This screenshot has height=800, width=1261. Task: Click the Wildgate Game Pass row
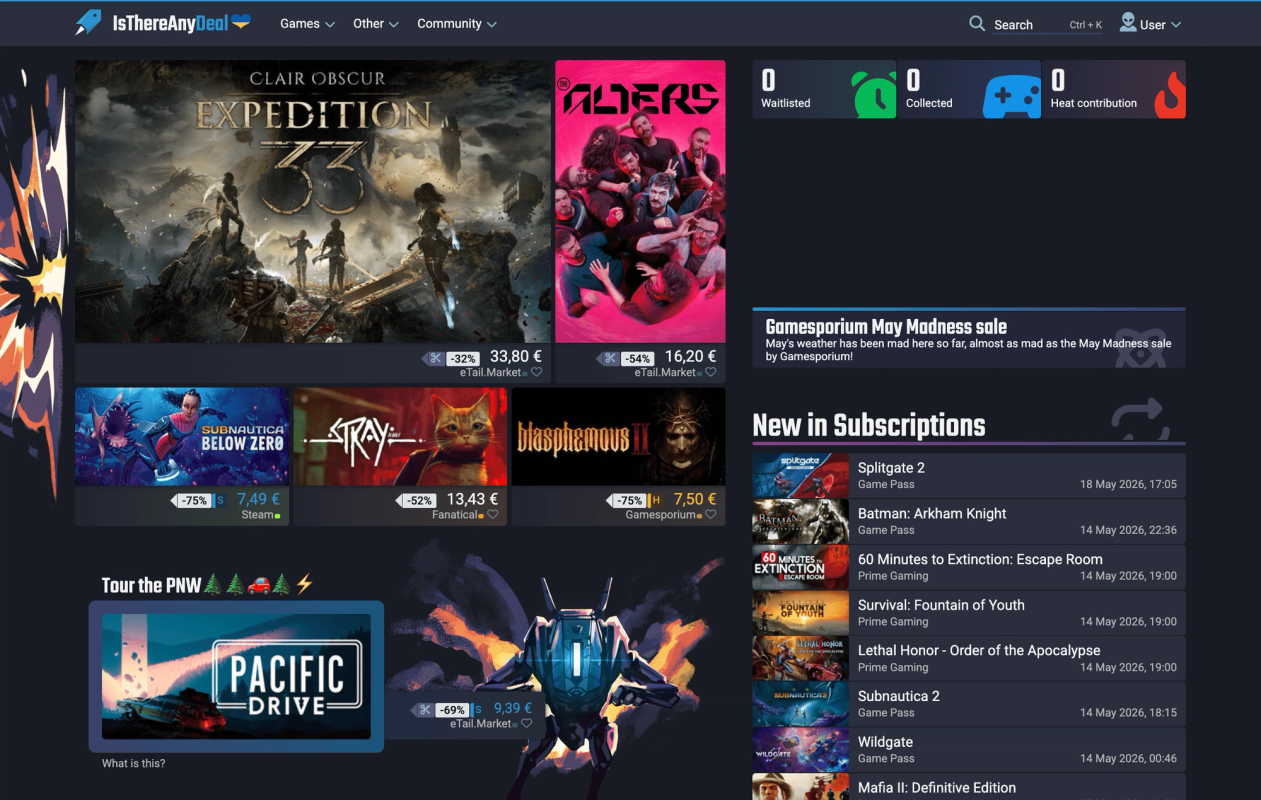pyautogui.click(x=969, y=750)
